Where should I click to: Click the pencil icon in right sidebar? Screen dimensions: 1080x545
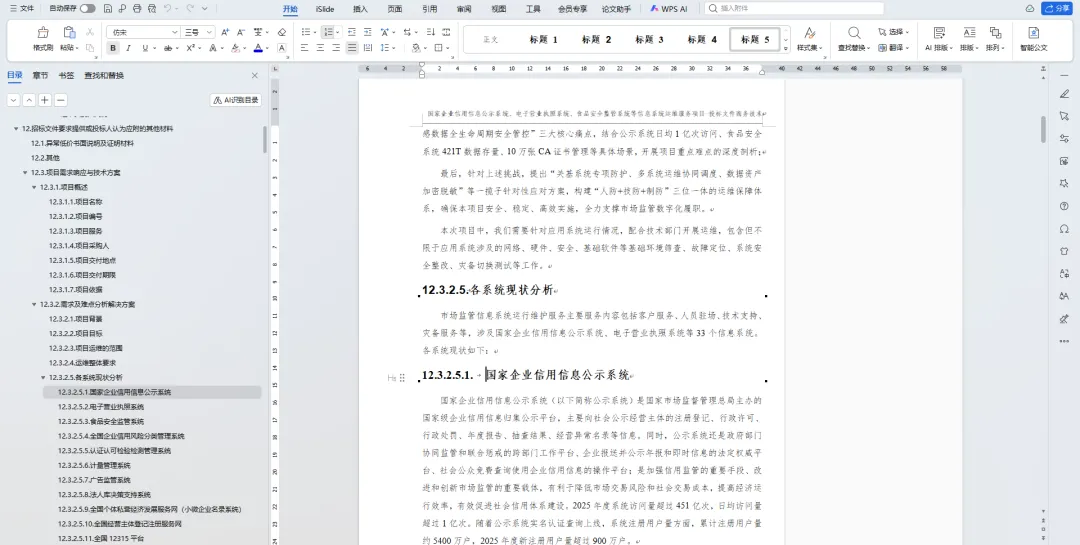tap(1064, 94)
